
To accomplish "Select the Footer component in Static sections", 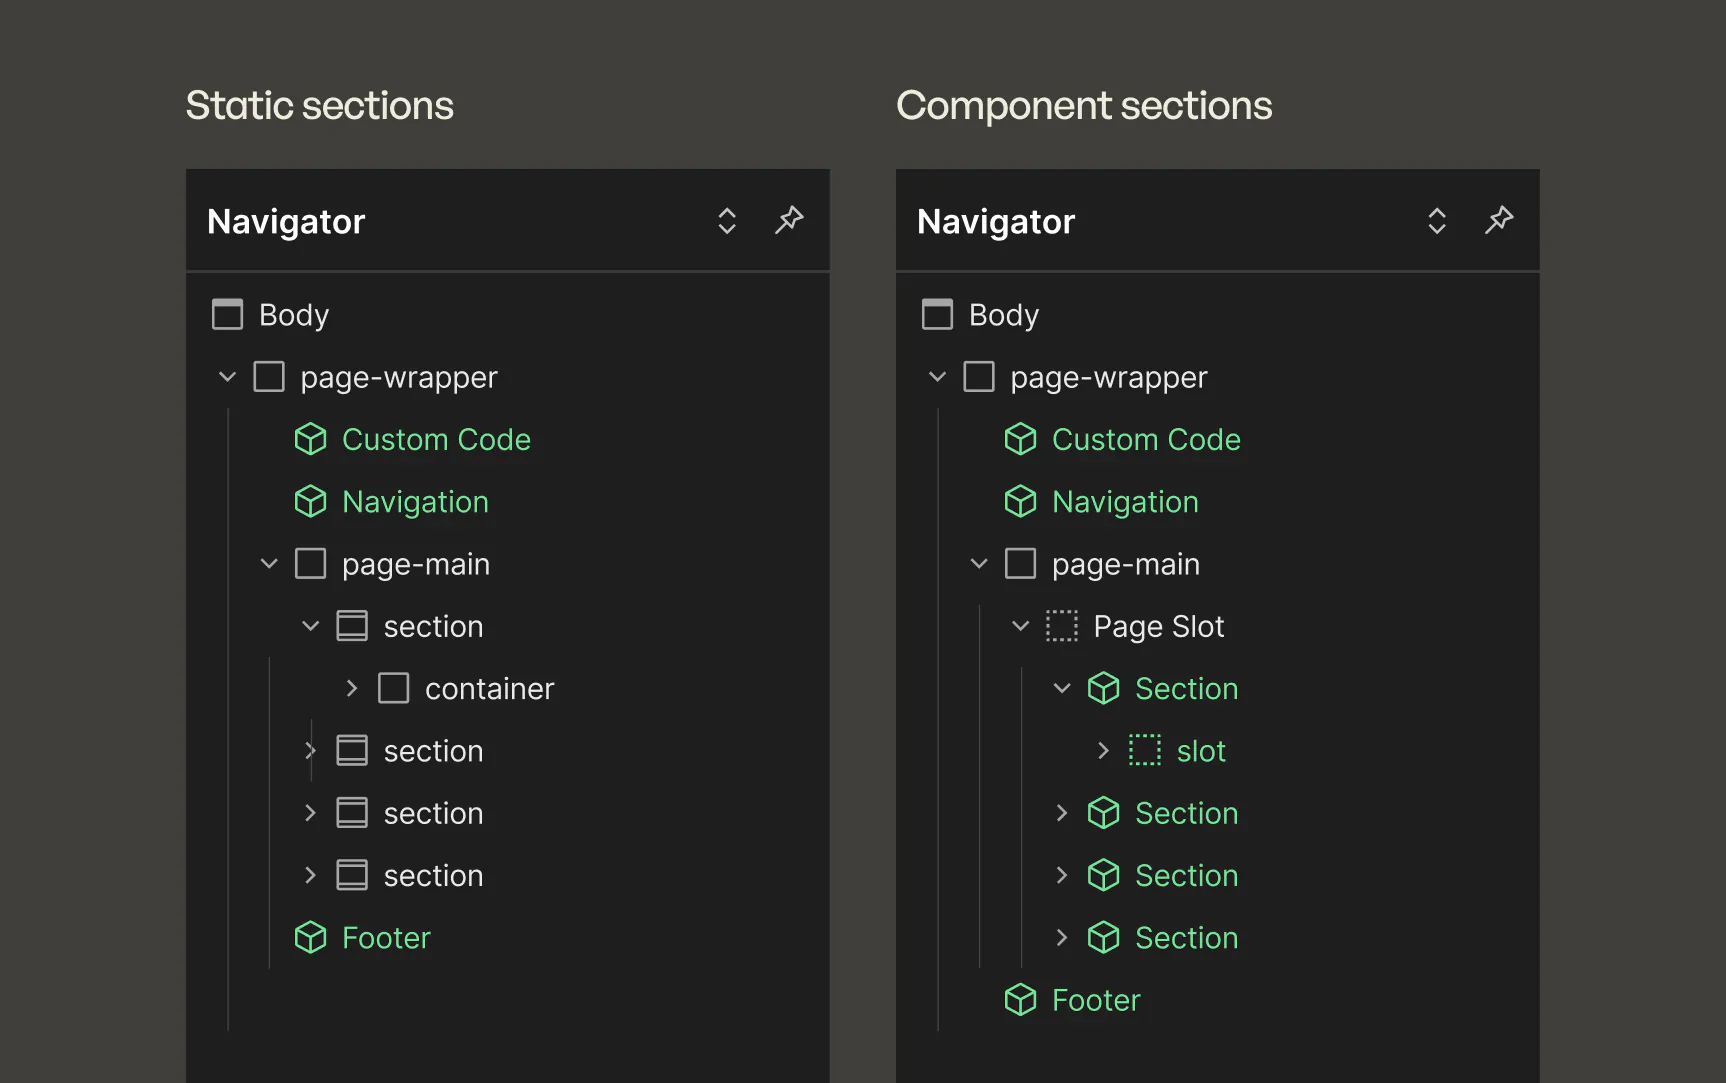I will pos(386,938).
